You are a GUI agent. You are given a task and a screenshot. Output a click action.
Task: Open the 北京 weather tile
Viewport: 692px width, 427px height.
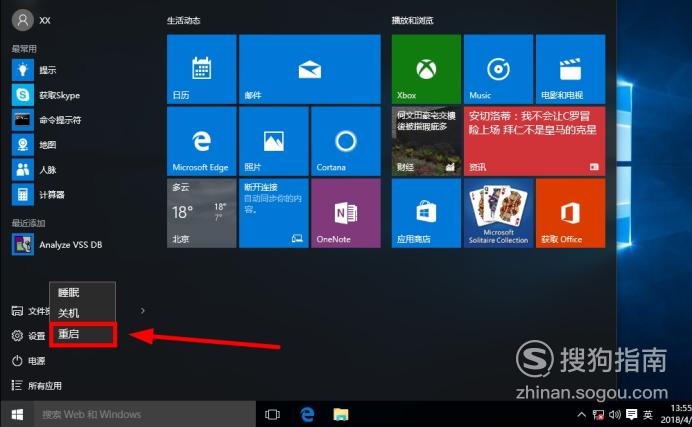coord(202,213)
